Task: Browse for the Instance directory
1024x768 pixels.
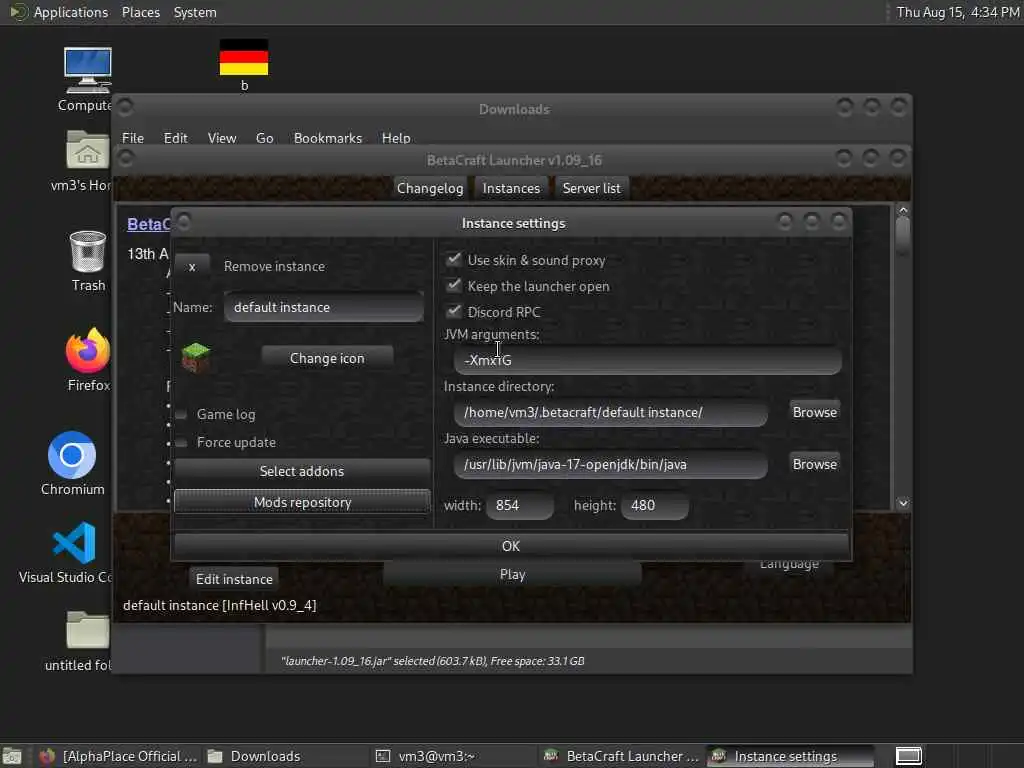Action: click(814, 412)
